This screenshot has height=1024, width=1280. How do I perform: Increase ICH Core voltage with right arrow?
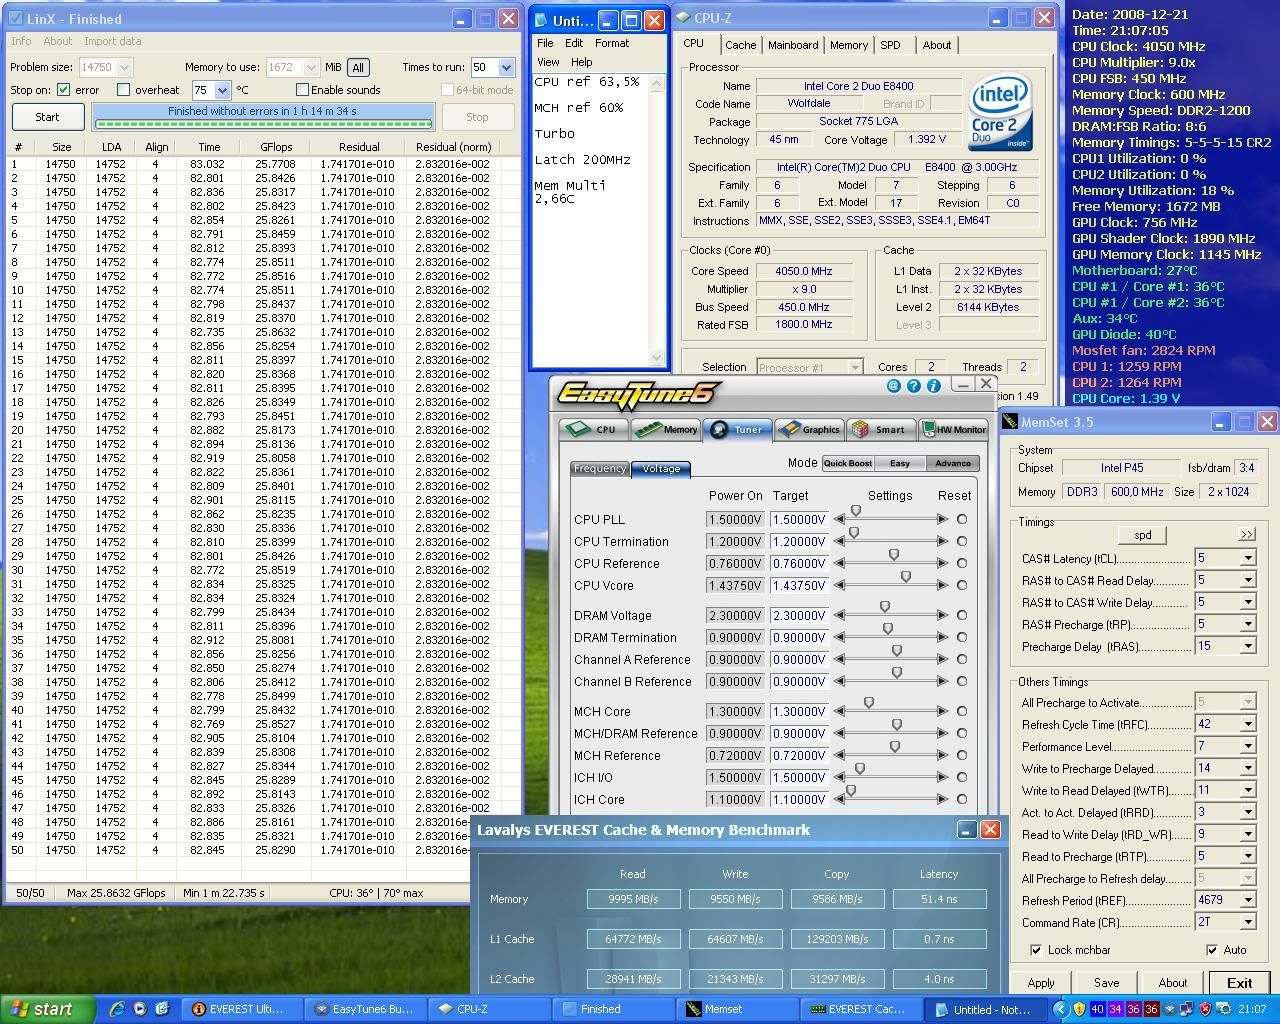(942, 800)
